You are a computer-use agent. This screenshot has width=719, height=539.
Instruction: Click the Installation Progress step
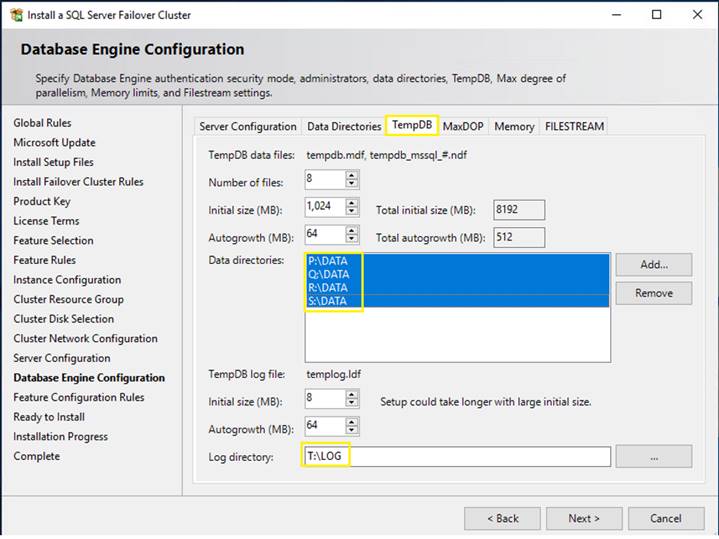pos(61,437)
